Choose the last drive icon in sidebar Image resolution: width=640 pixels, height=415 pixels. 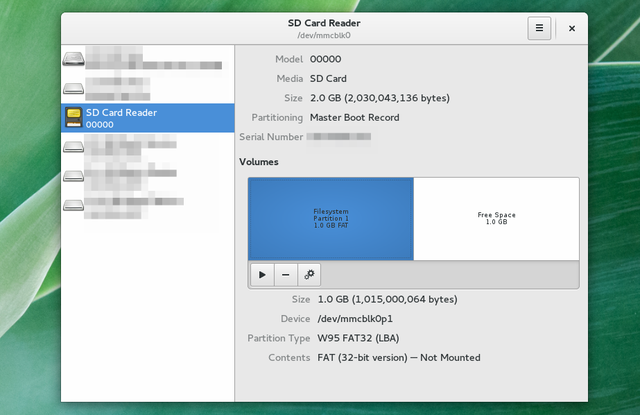73,206
